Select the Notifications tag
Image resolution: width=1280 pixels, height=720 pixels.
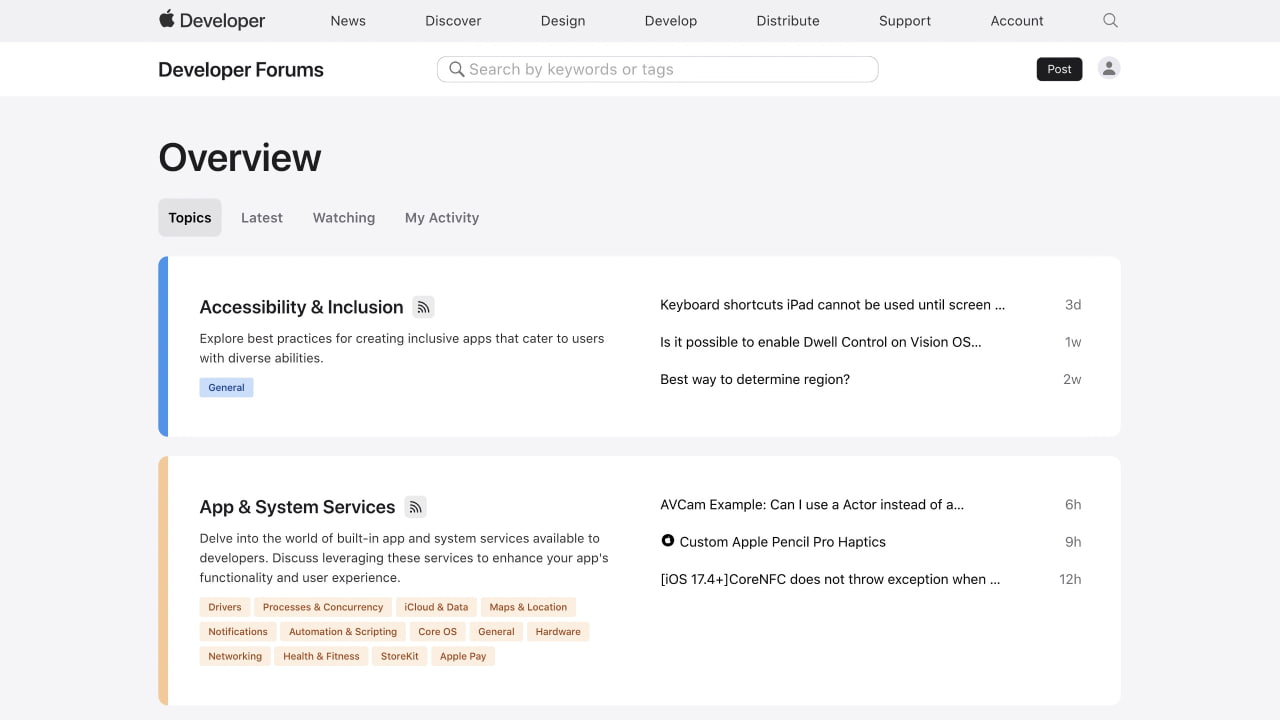tap(238, 632)
